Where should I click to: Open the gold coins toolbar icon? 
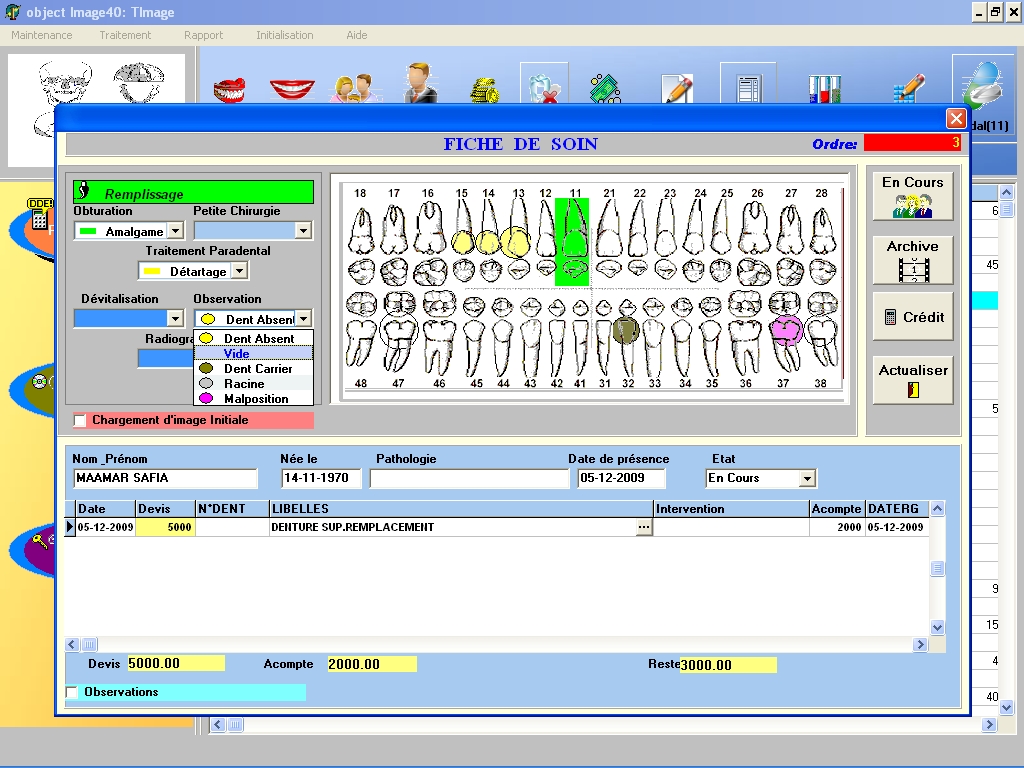click(485, 90)
